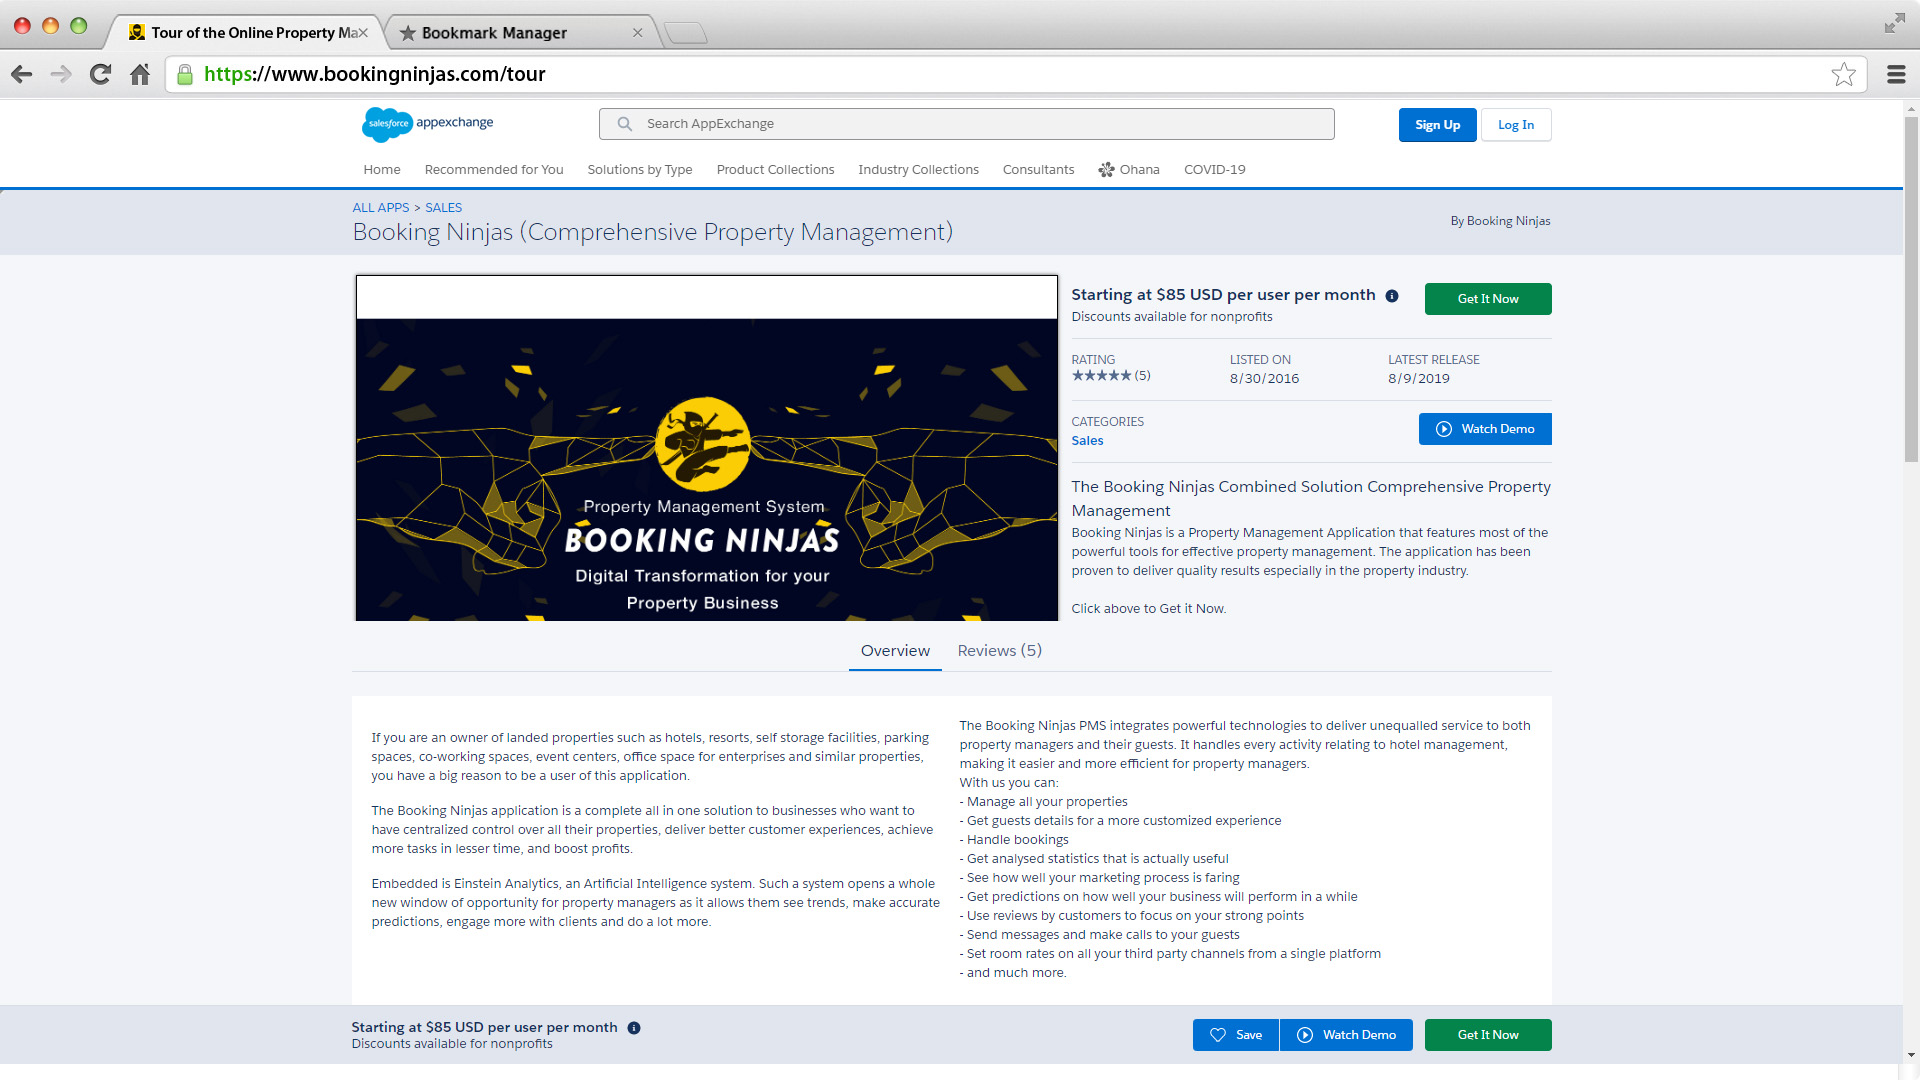Open the COVID-19 menu item

(1214, 170)
